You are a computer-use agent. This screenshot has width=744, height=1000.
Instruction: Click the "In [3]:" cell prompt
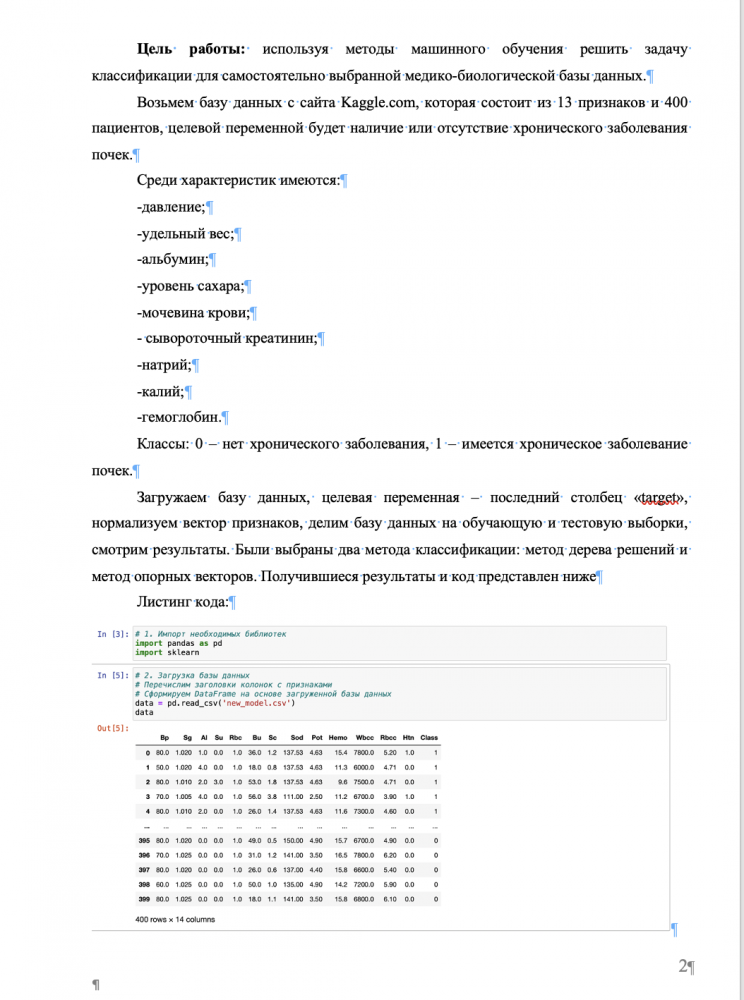[x=113, y=634]
